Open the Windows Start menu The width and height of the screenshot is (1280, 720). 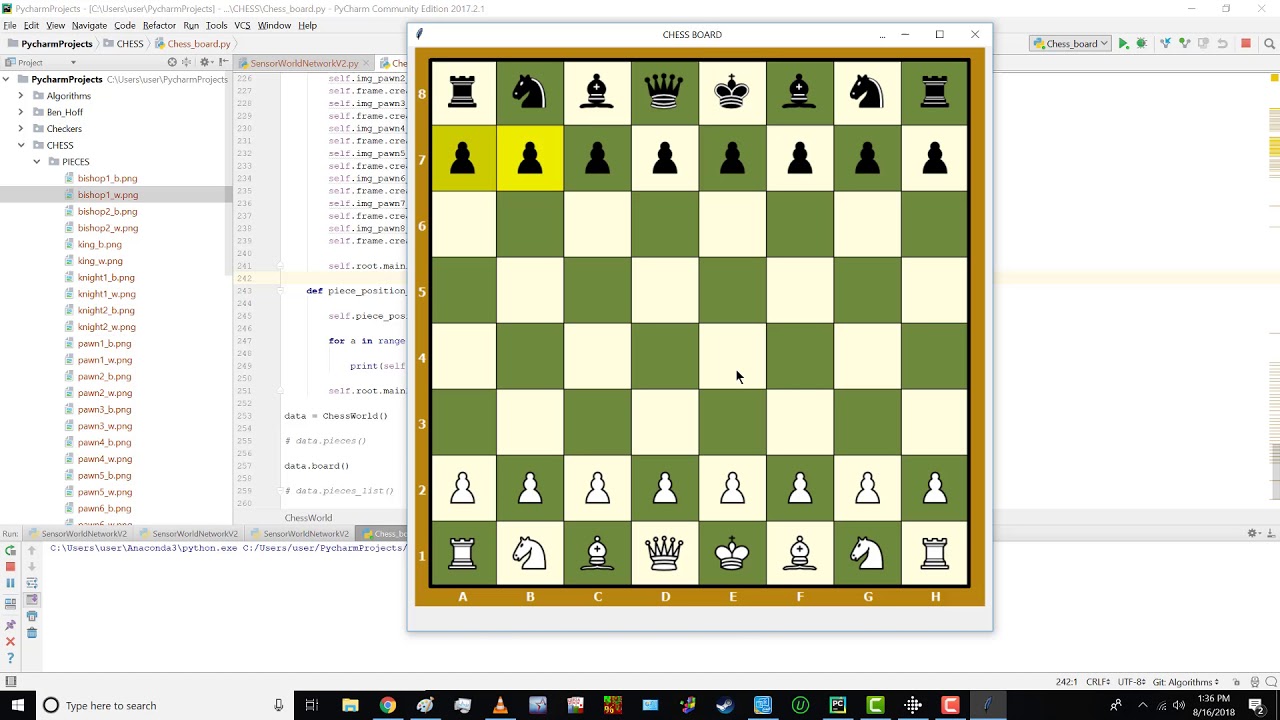pyautogui.click(x=18, y=705)
